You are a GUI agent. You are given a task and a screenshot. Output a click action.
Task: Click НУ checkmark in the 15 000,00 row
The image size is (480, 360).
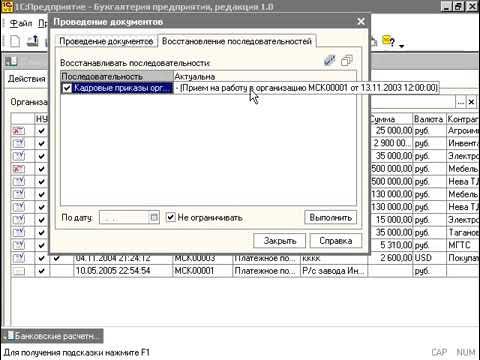click(x=41, y=220)
